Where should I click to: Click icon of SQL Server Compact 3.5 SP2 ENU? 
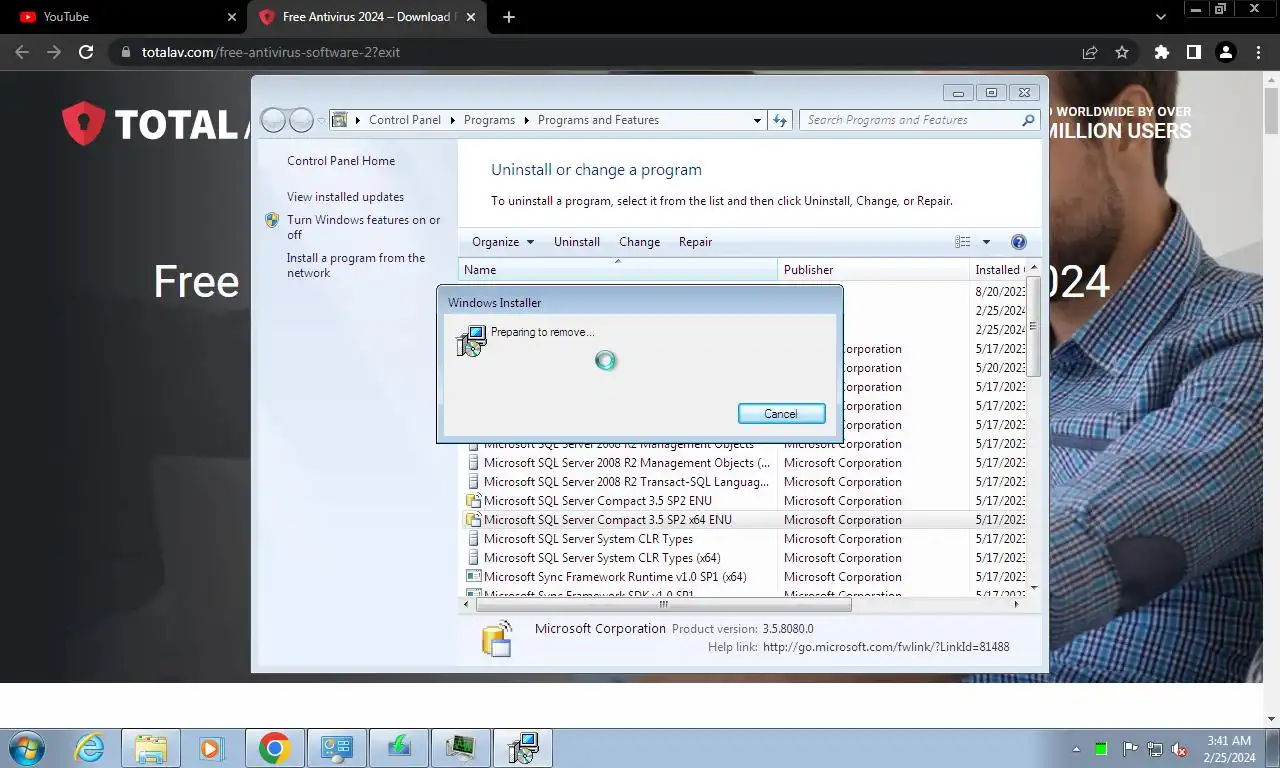[x=474, y=501]
